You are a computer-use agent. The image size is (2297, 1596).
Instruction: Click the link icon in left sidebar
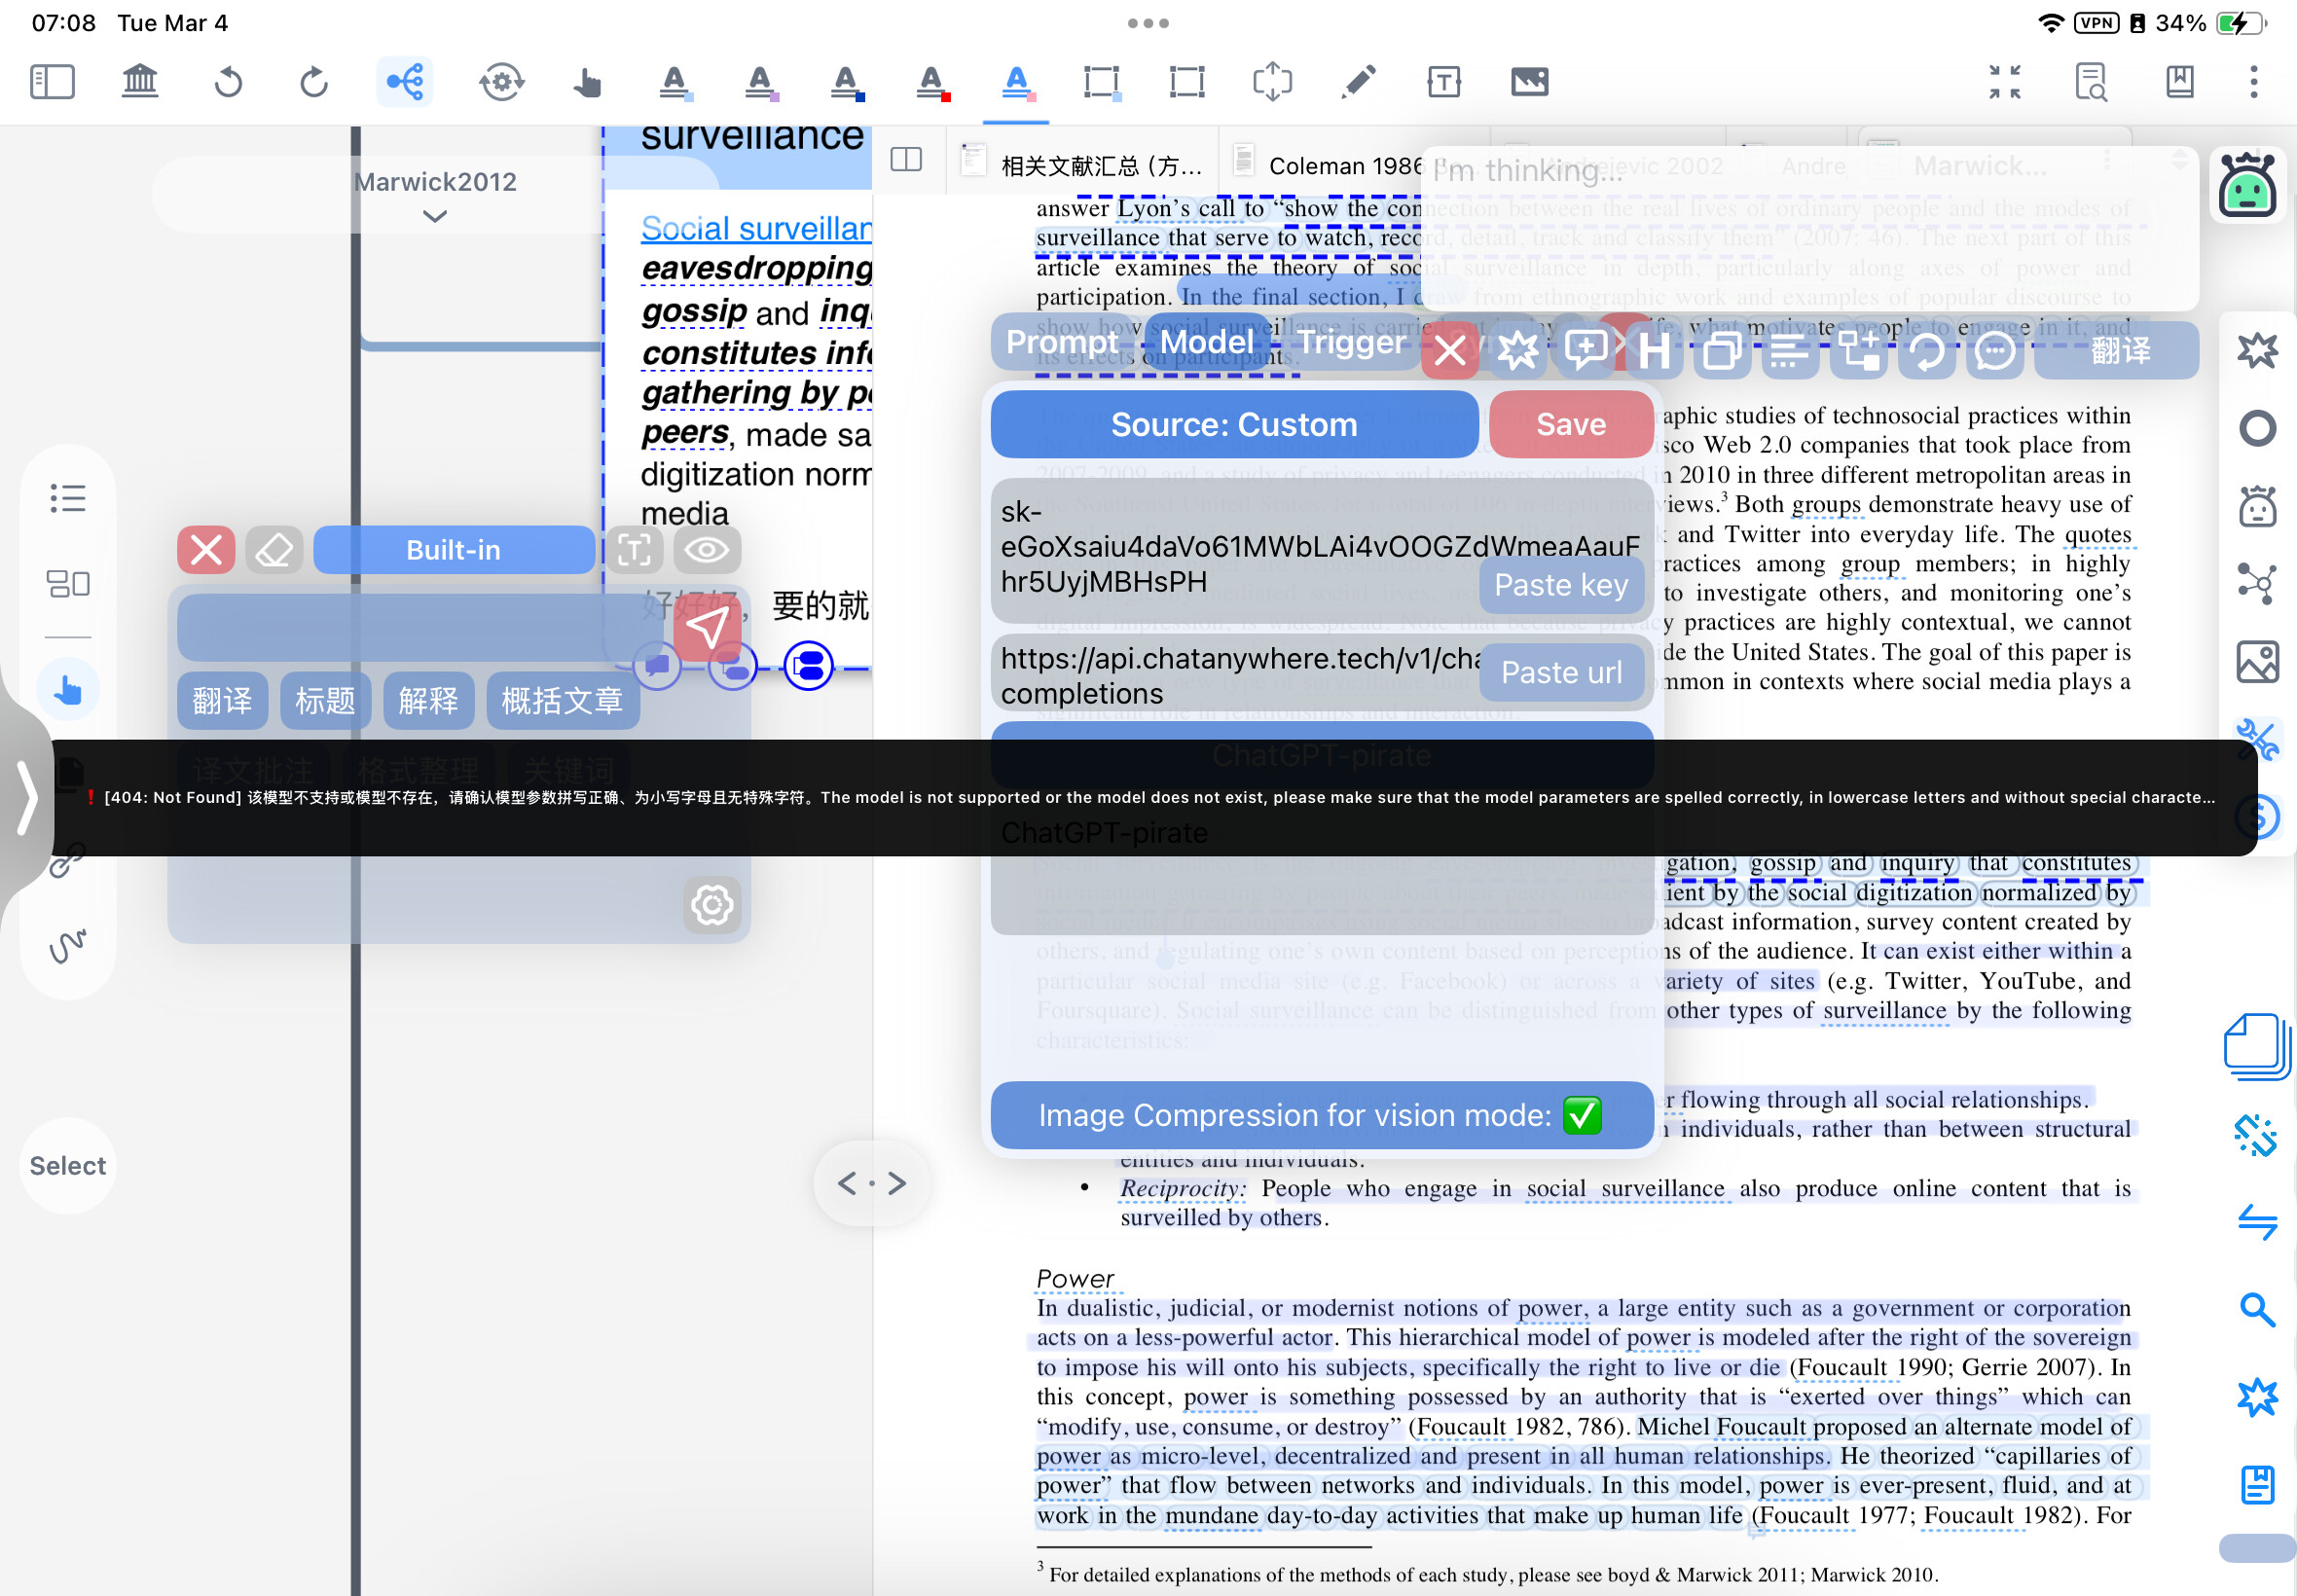tap(67, 858)
